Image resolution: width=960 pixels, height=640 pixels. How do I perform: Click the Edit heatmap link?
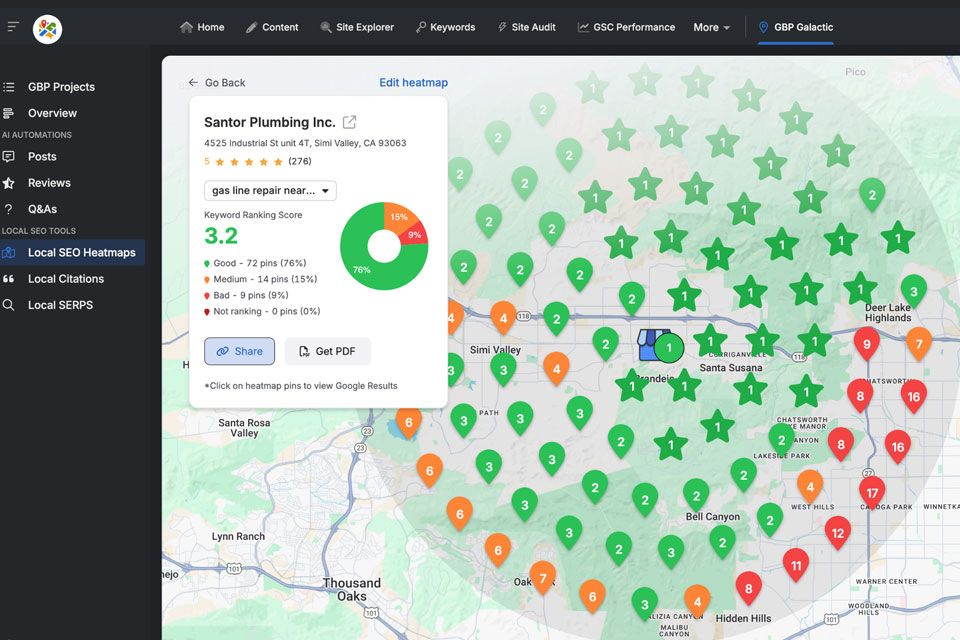pos(413,83)
